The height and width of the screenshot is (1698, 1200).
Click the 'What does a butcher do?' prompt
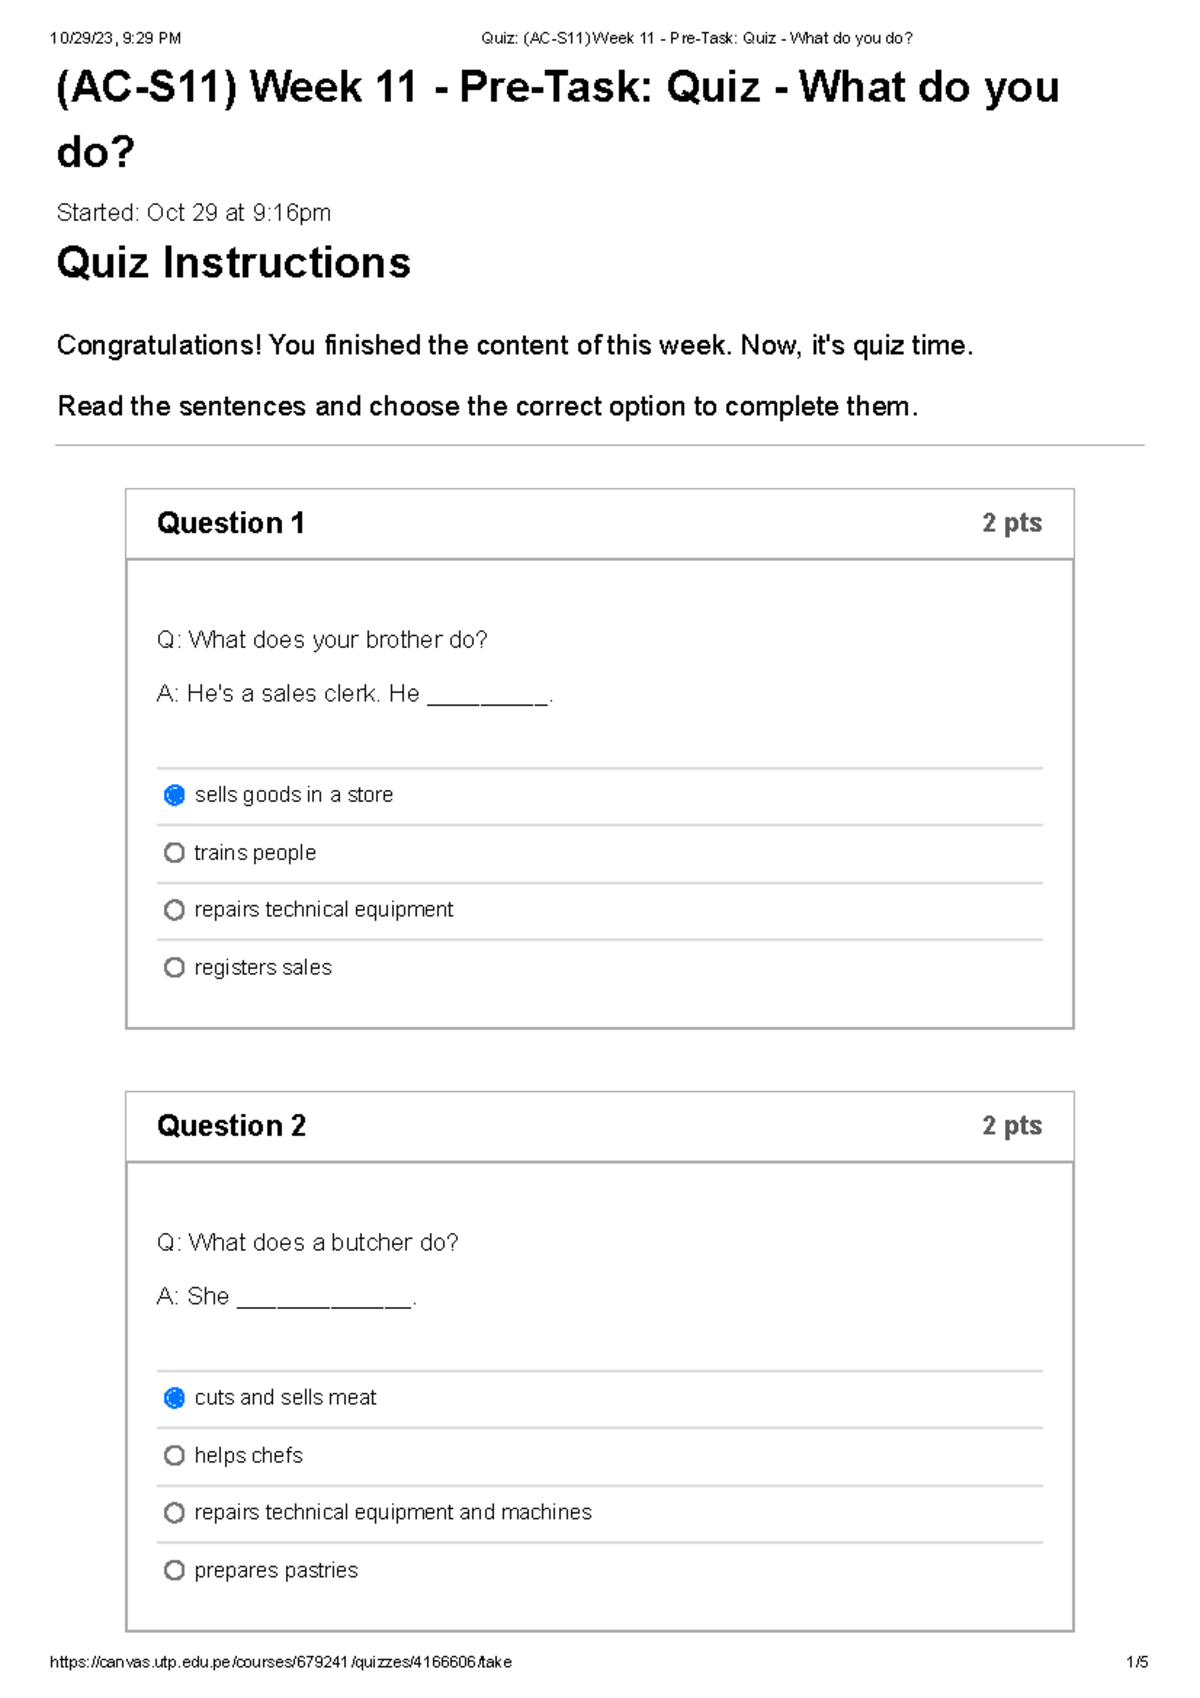click(308, 1243)
